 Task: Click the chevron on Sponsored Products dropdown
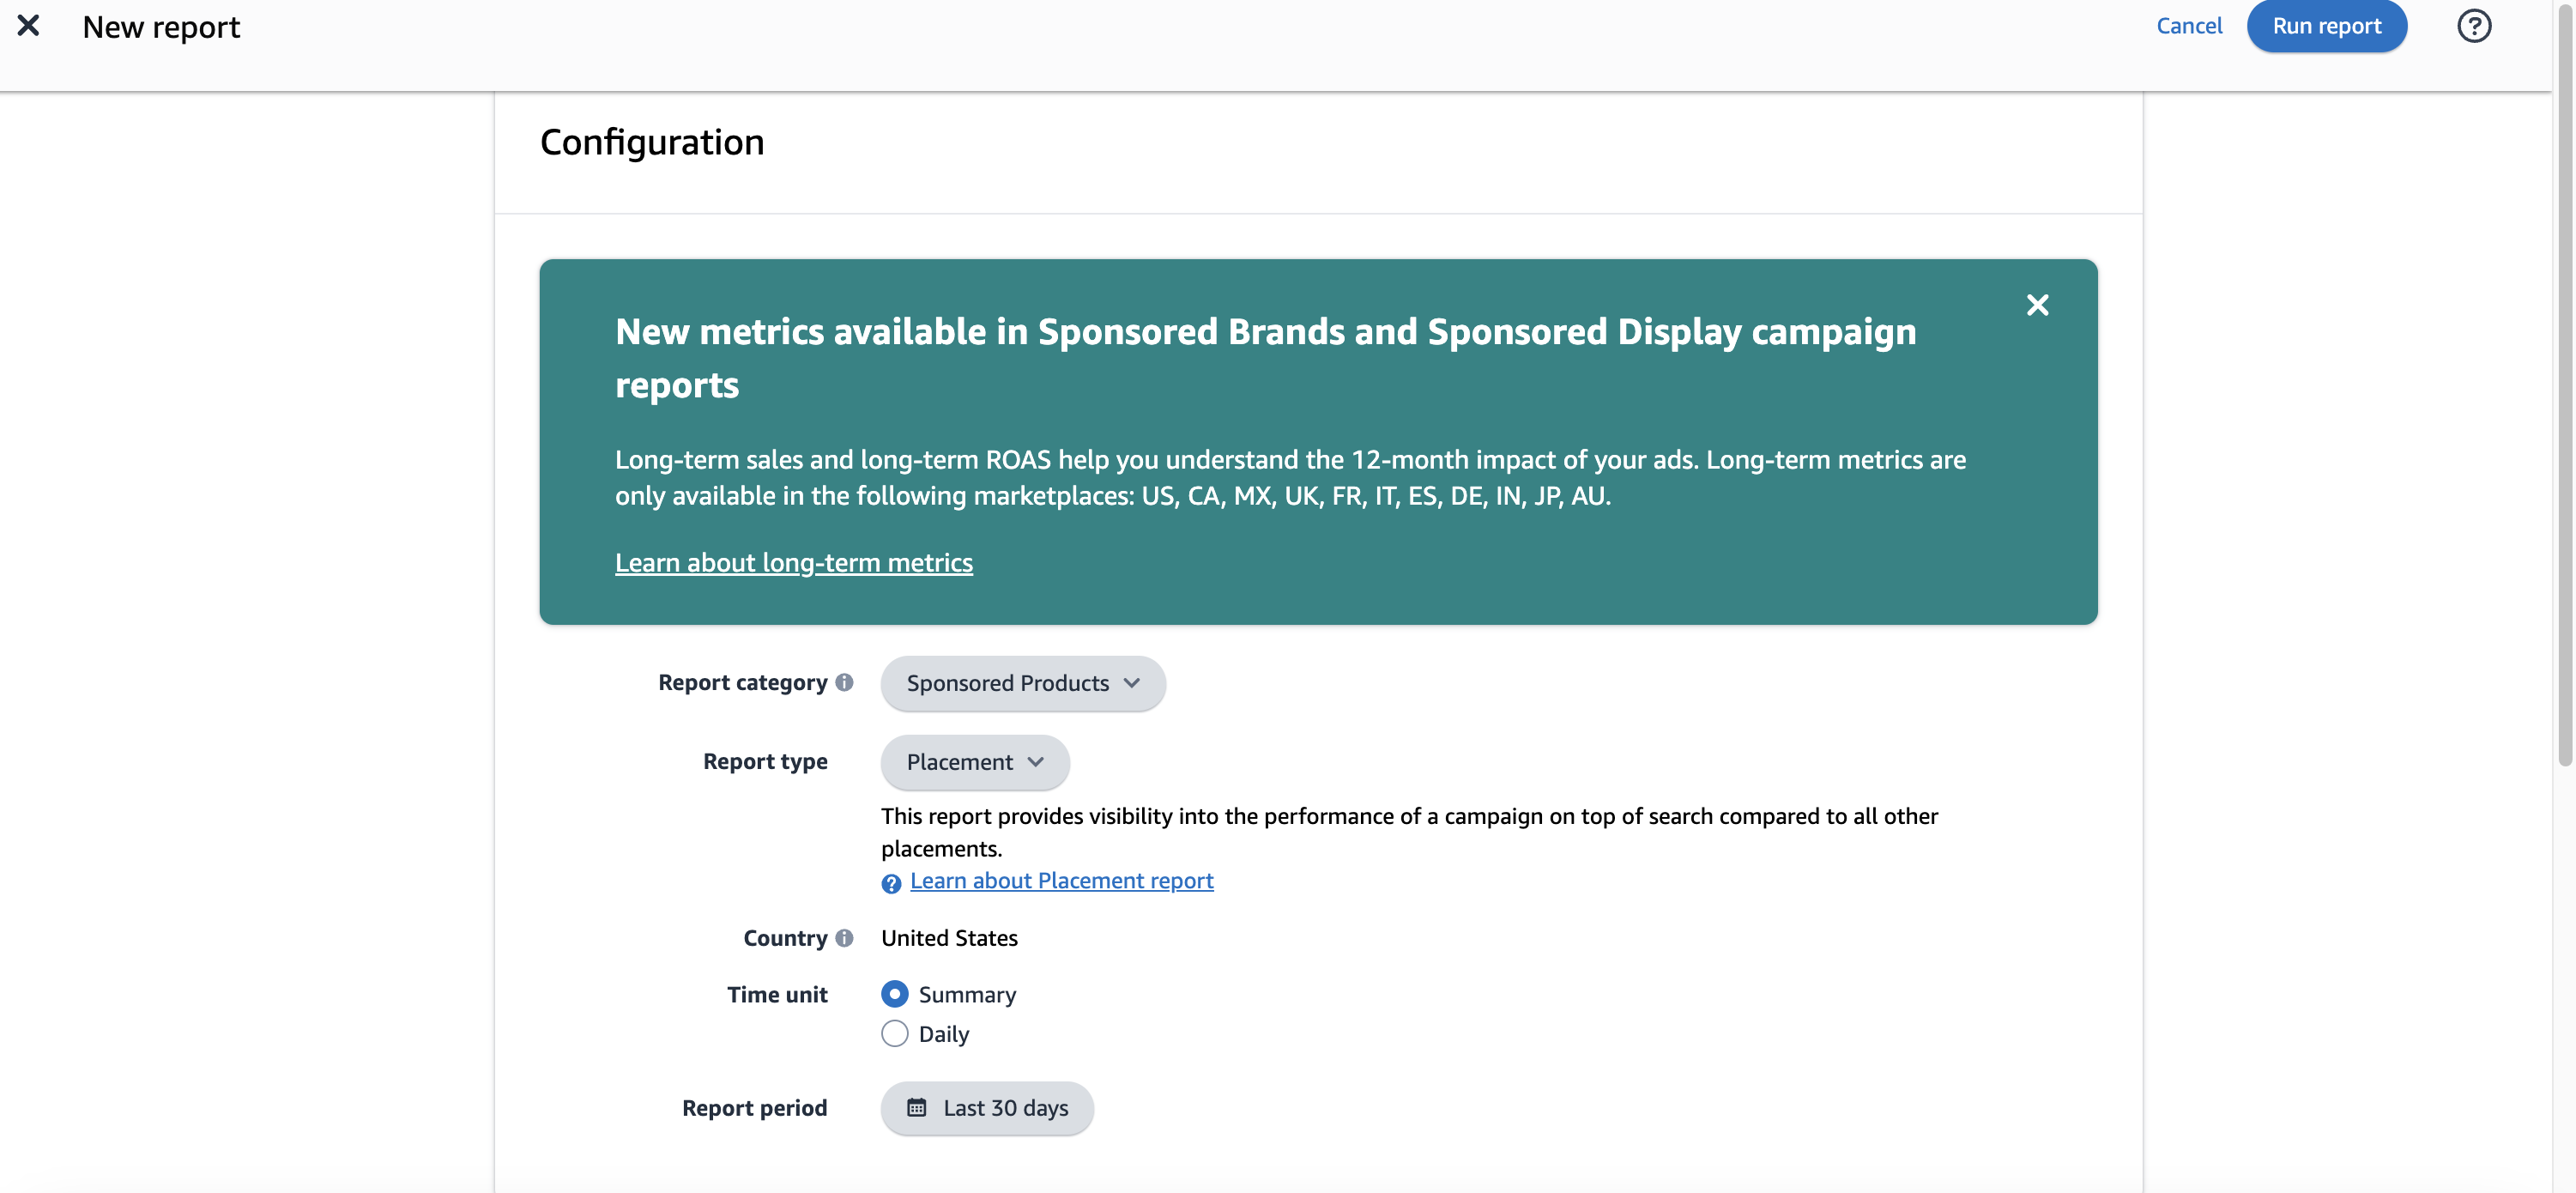tap(1131, 683)
